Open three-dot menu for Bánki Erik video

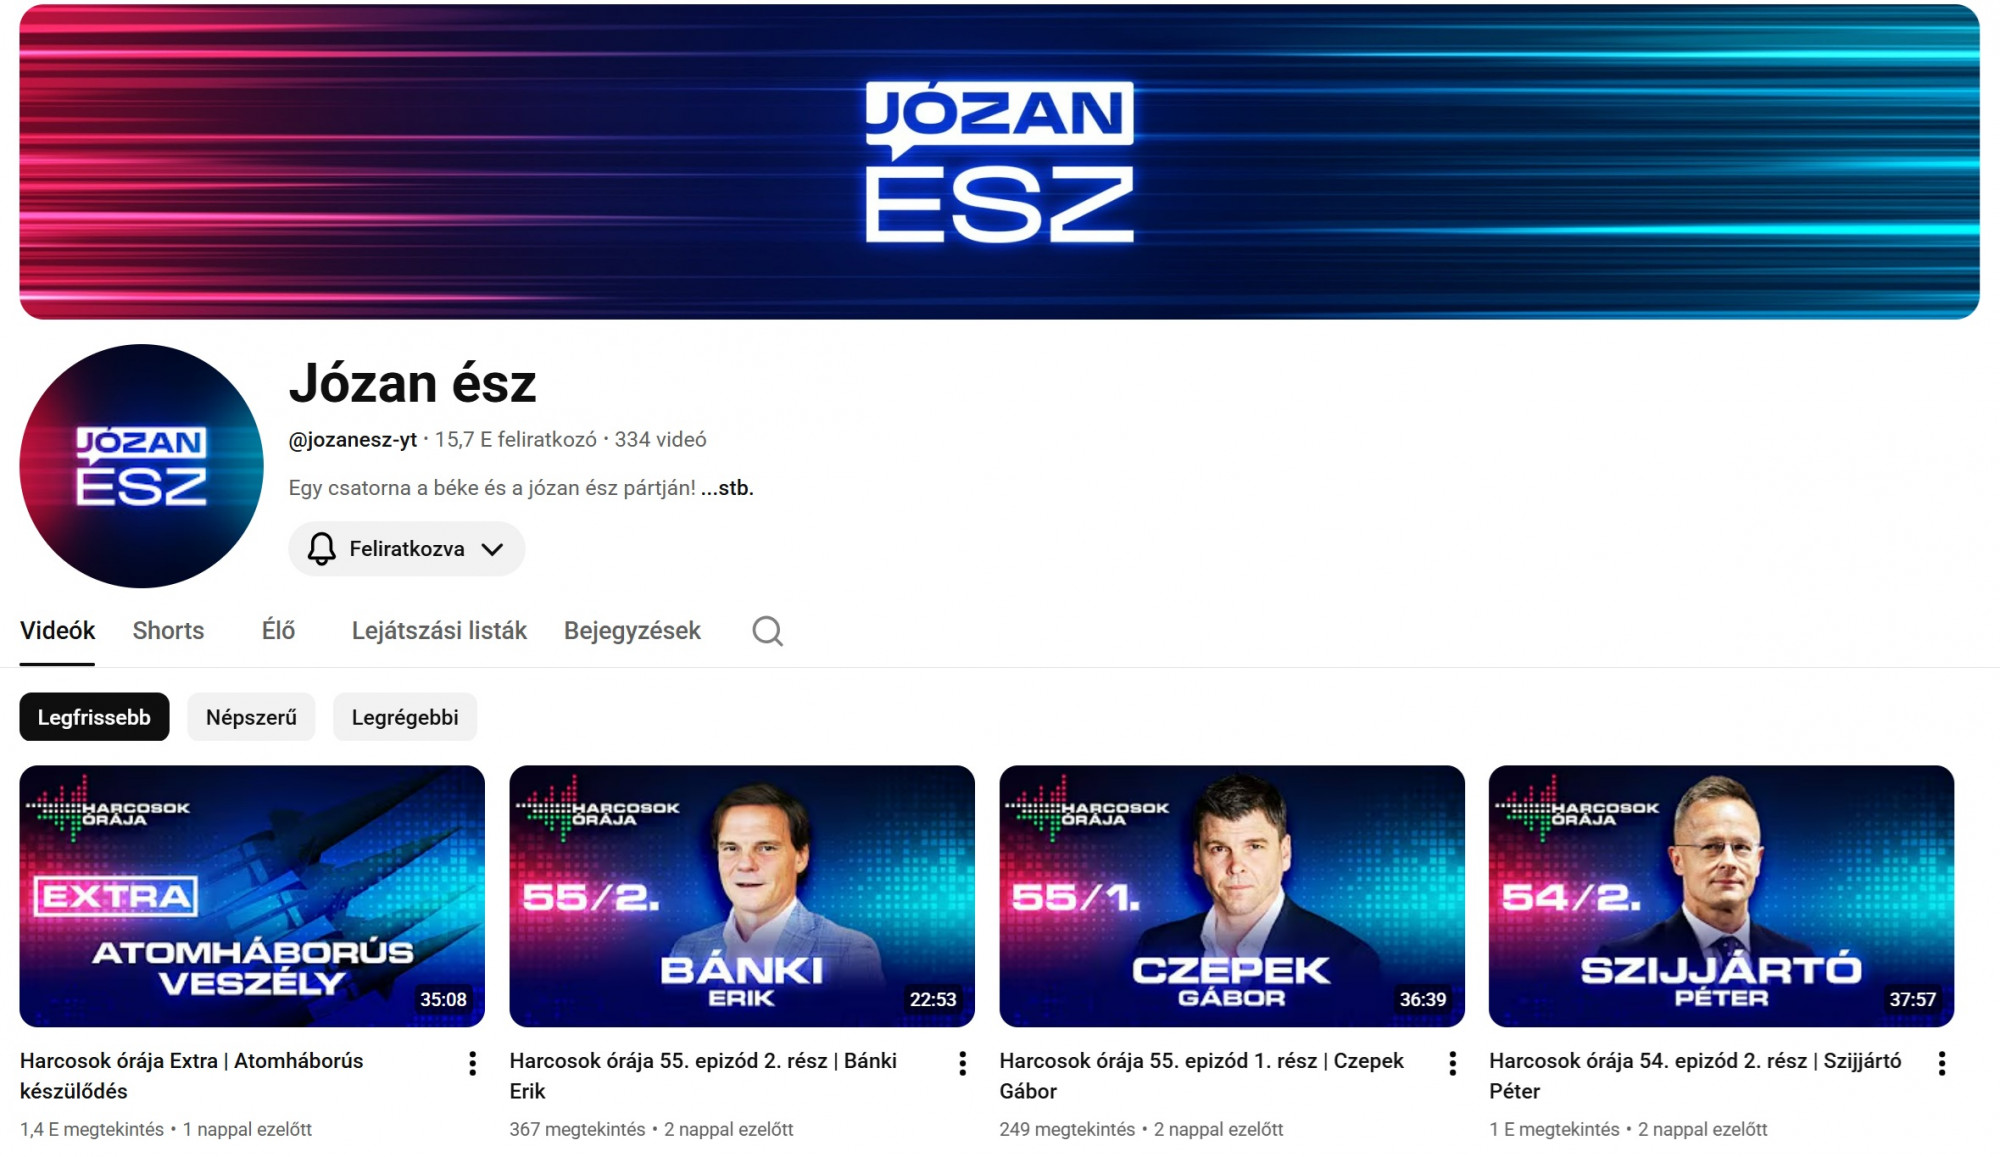point(962,1064)
